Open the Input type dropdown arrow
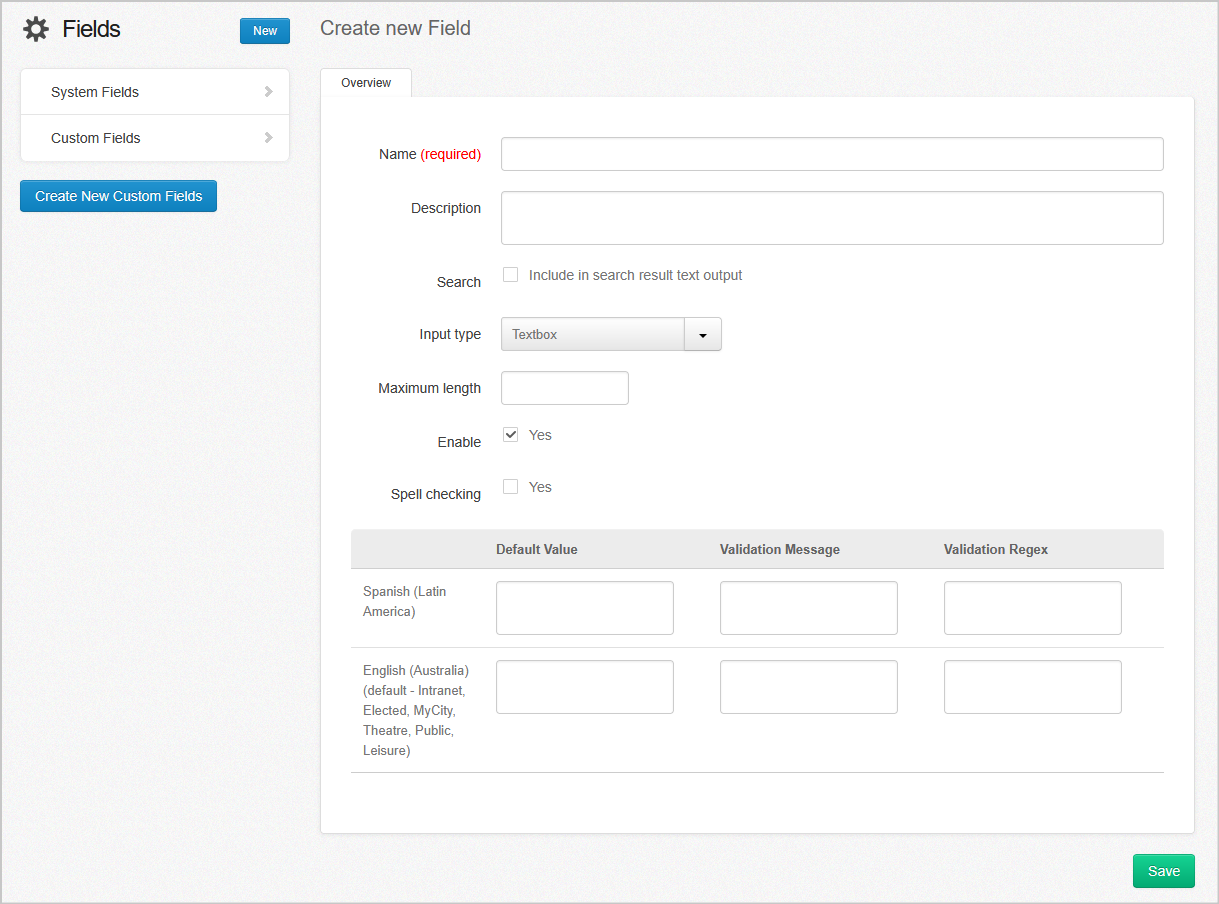This screenshot has width=1219, height=904. point(702,335)
